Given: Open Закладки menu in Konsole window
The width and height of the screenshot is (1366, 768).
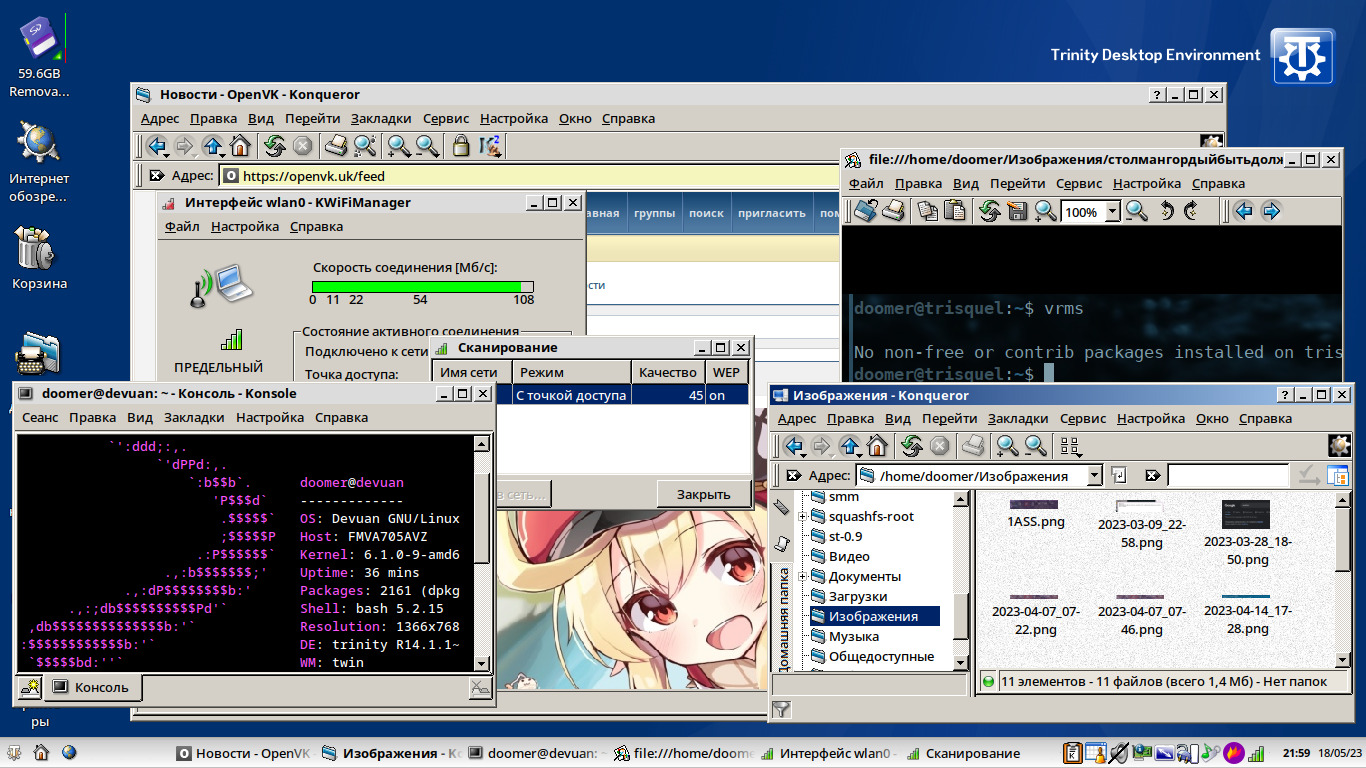Looking at the screenshot, I should [x=194, y=418].
